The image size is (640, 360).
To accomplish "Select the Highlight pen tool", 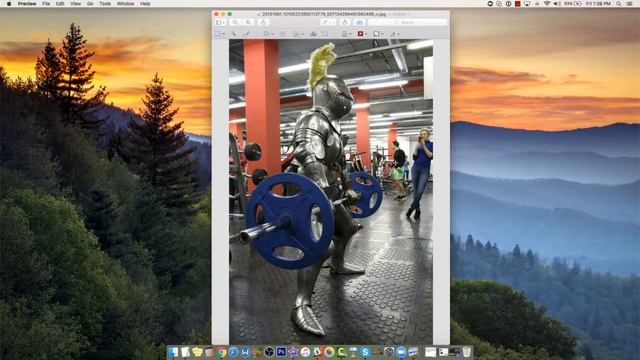I will [325, 22].
